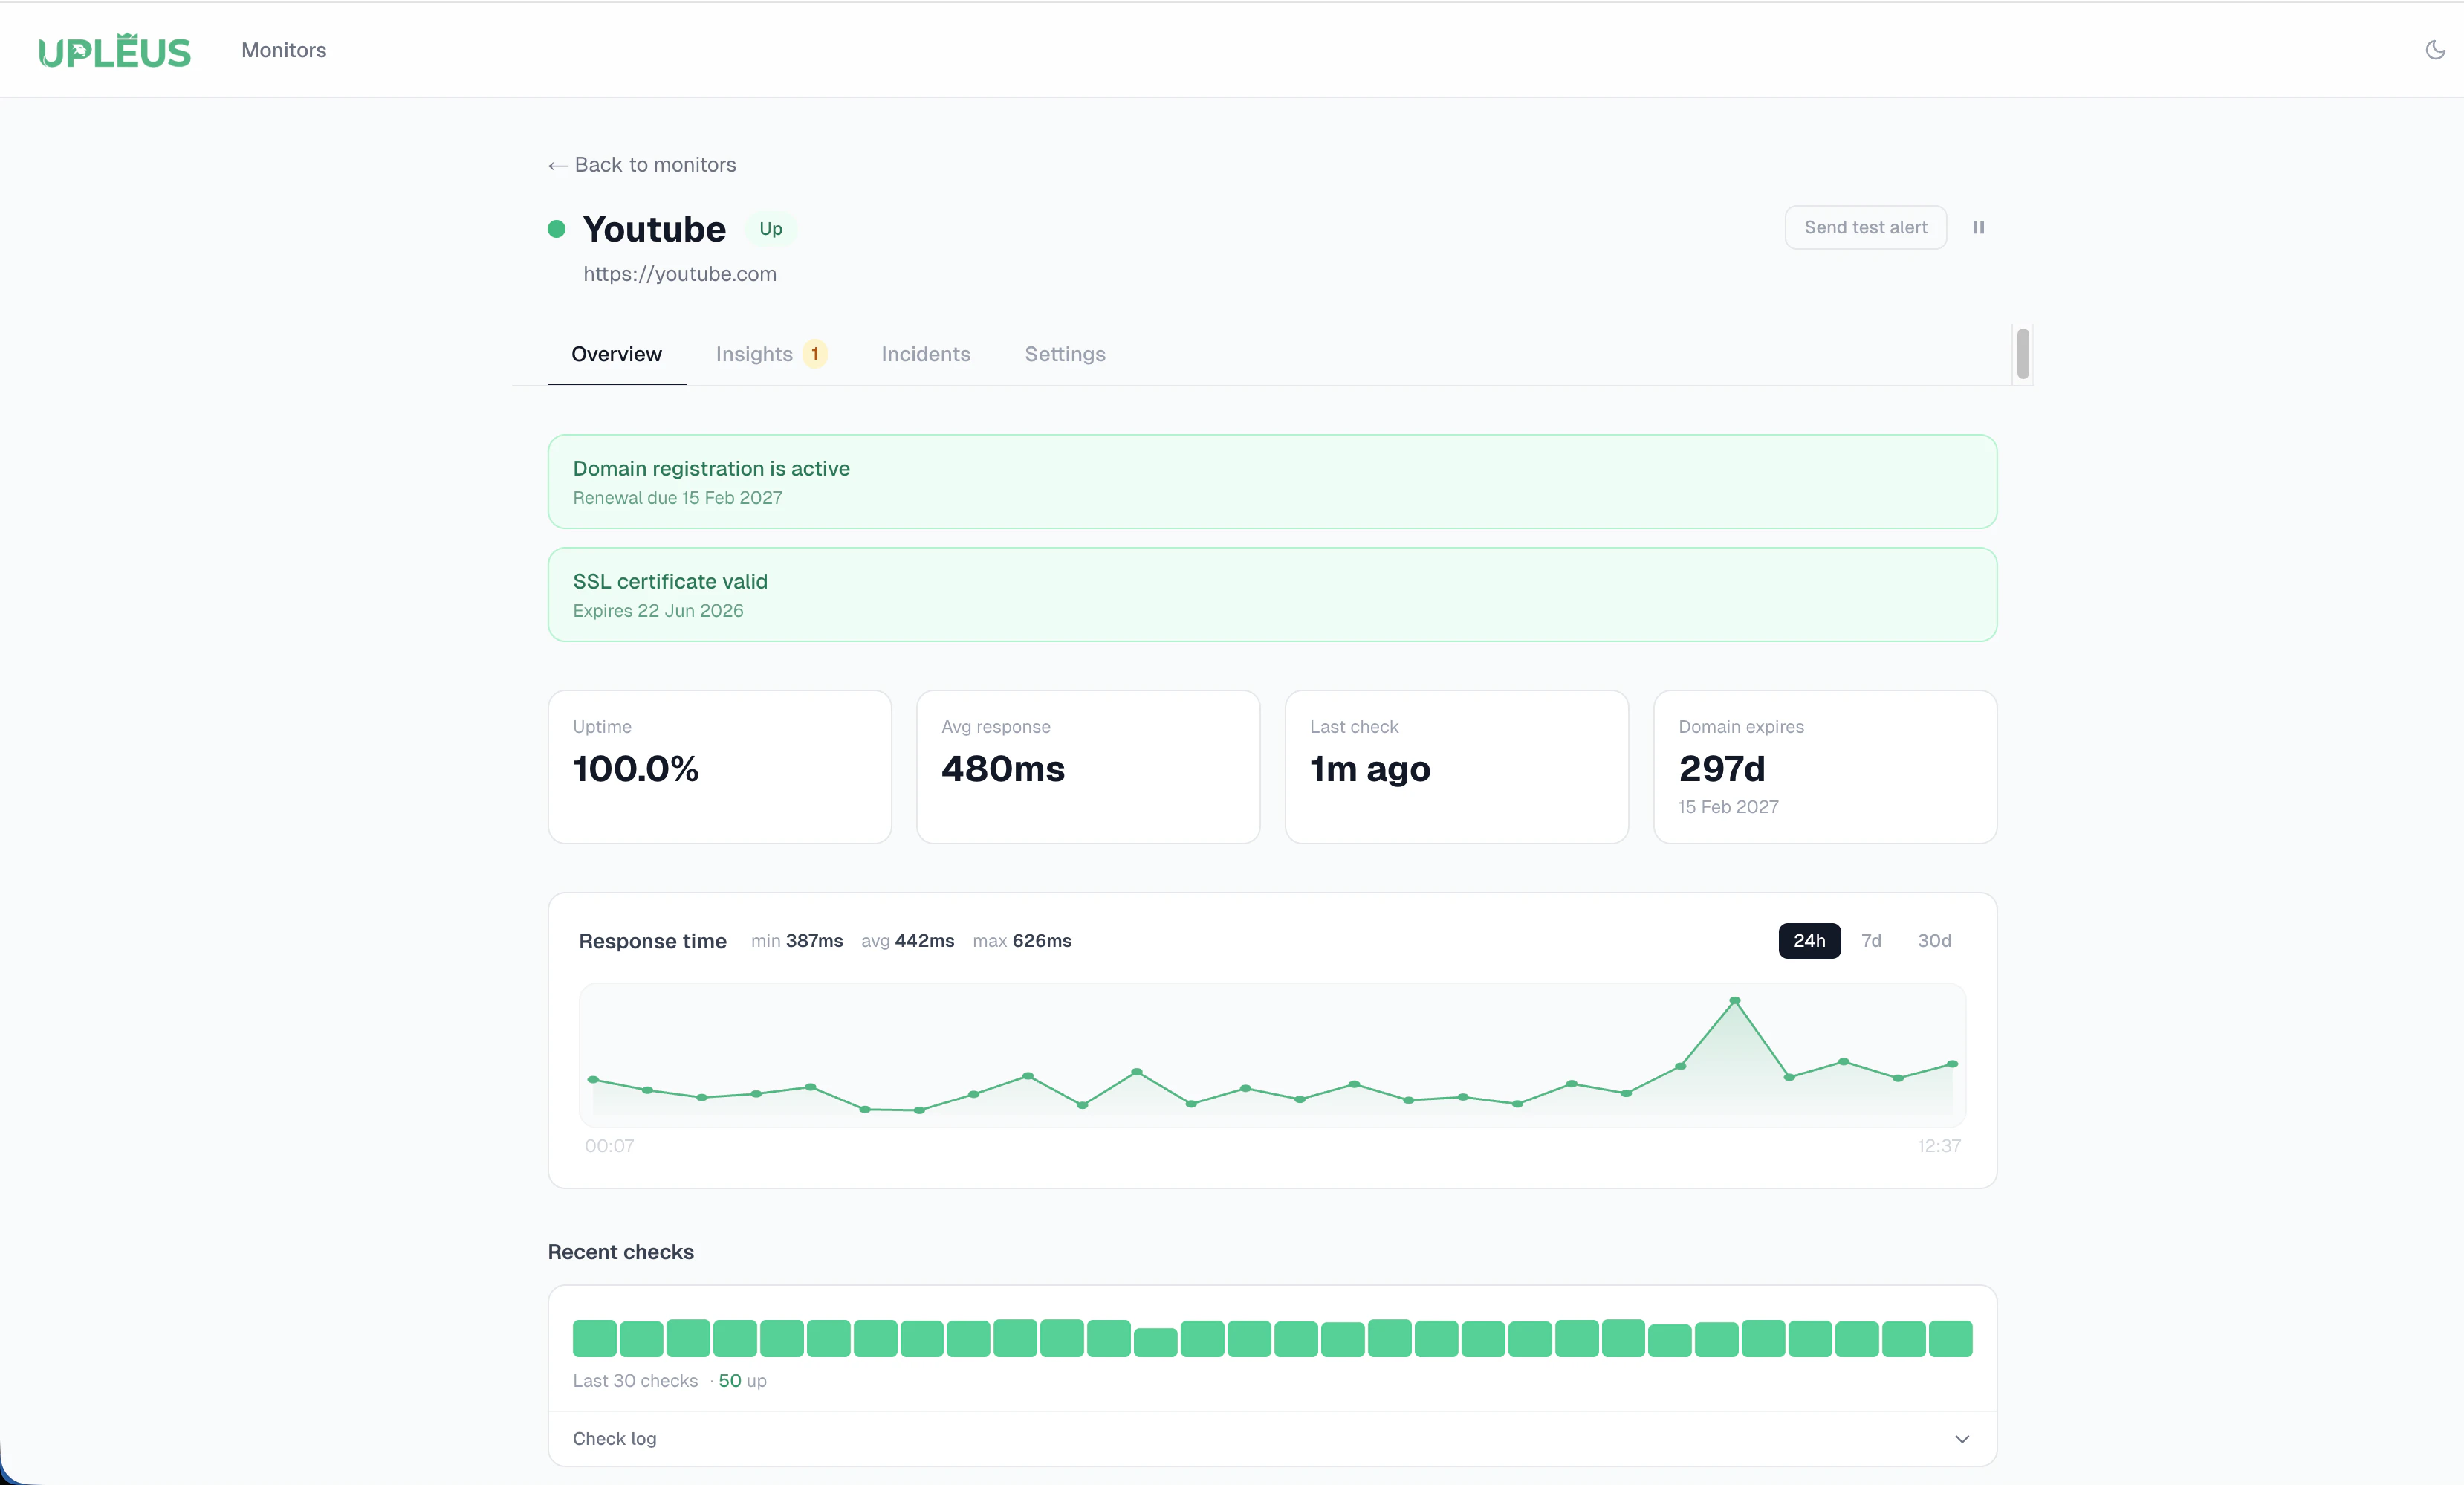Viewport: 2464px width, 1485px height.
Task: Click the Insights notification badge
Action: click(x=815, y=354)
